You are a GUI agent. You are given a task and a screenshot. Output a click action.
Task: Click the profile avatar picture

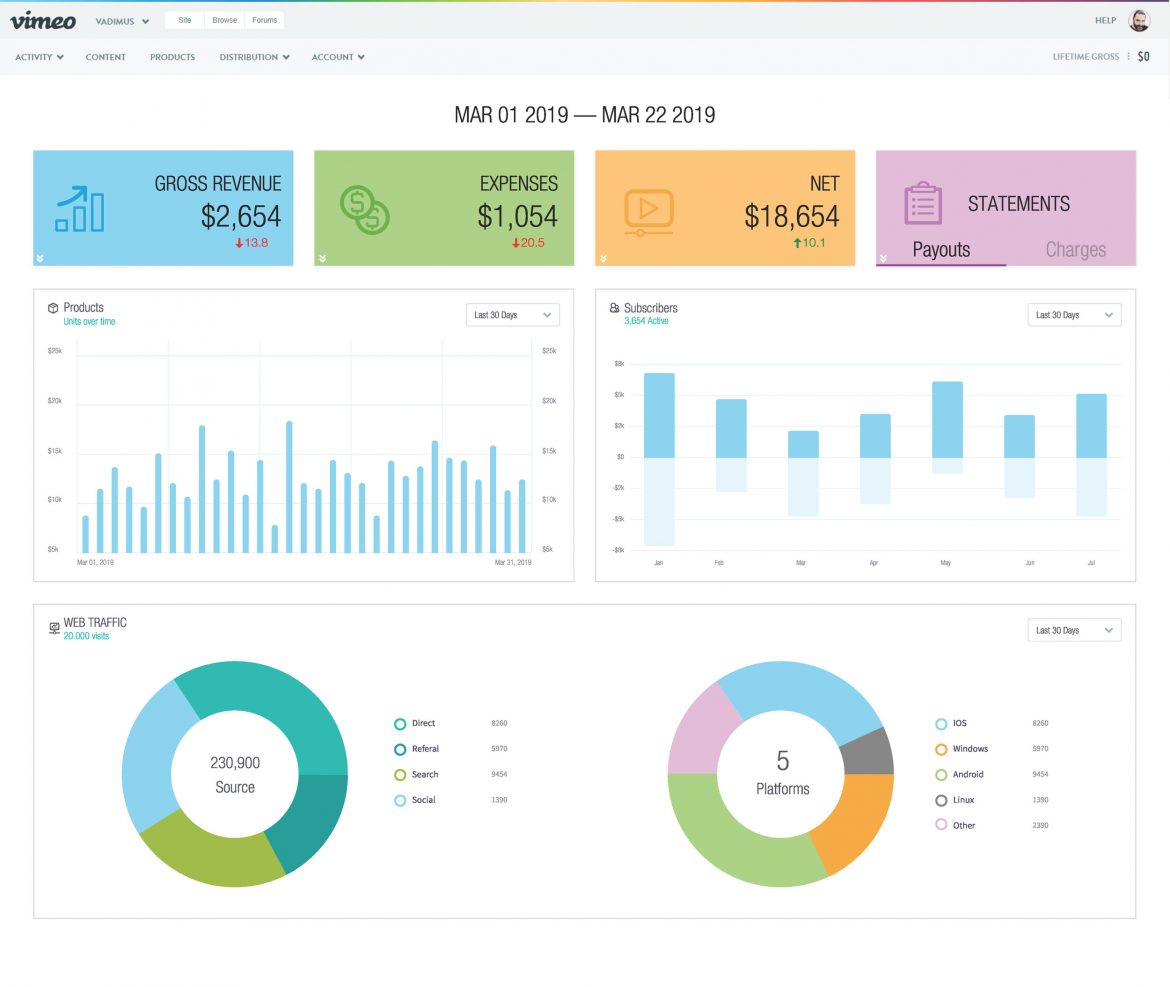[x=1138, y=20]
